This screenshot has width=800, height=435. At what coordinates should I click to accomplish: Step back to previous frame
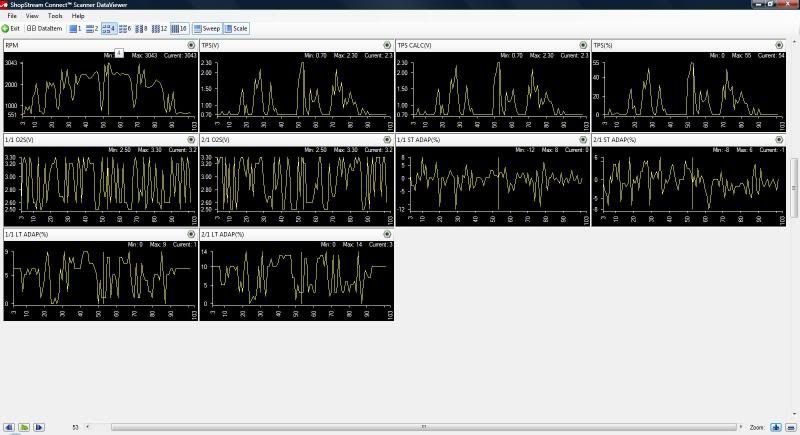point(9,427)
